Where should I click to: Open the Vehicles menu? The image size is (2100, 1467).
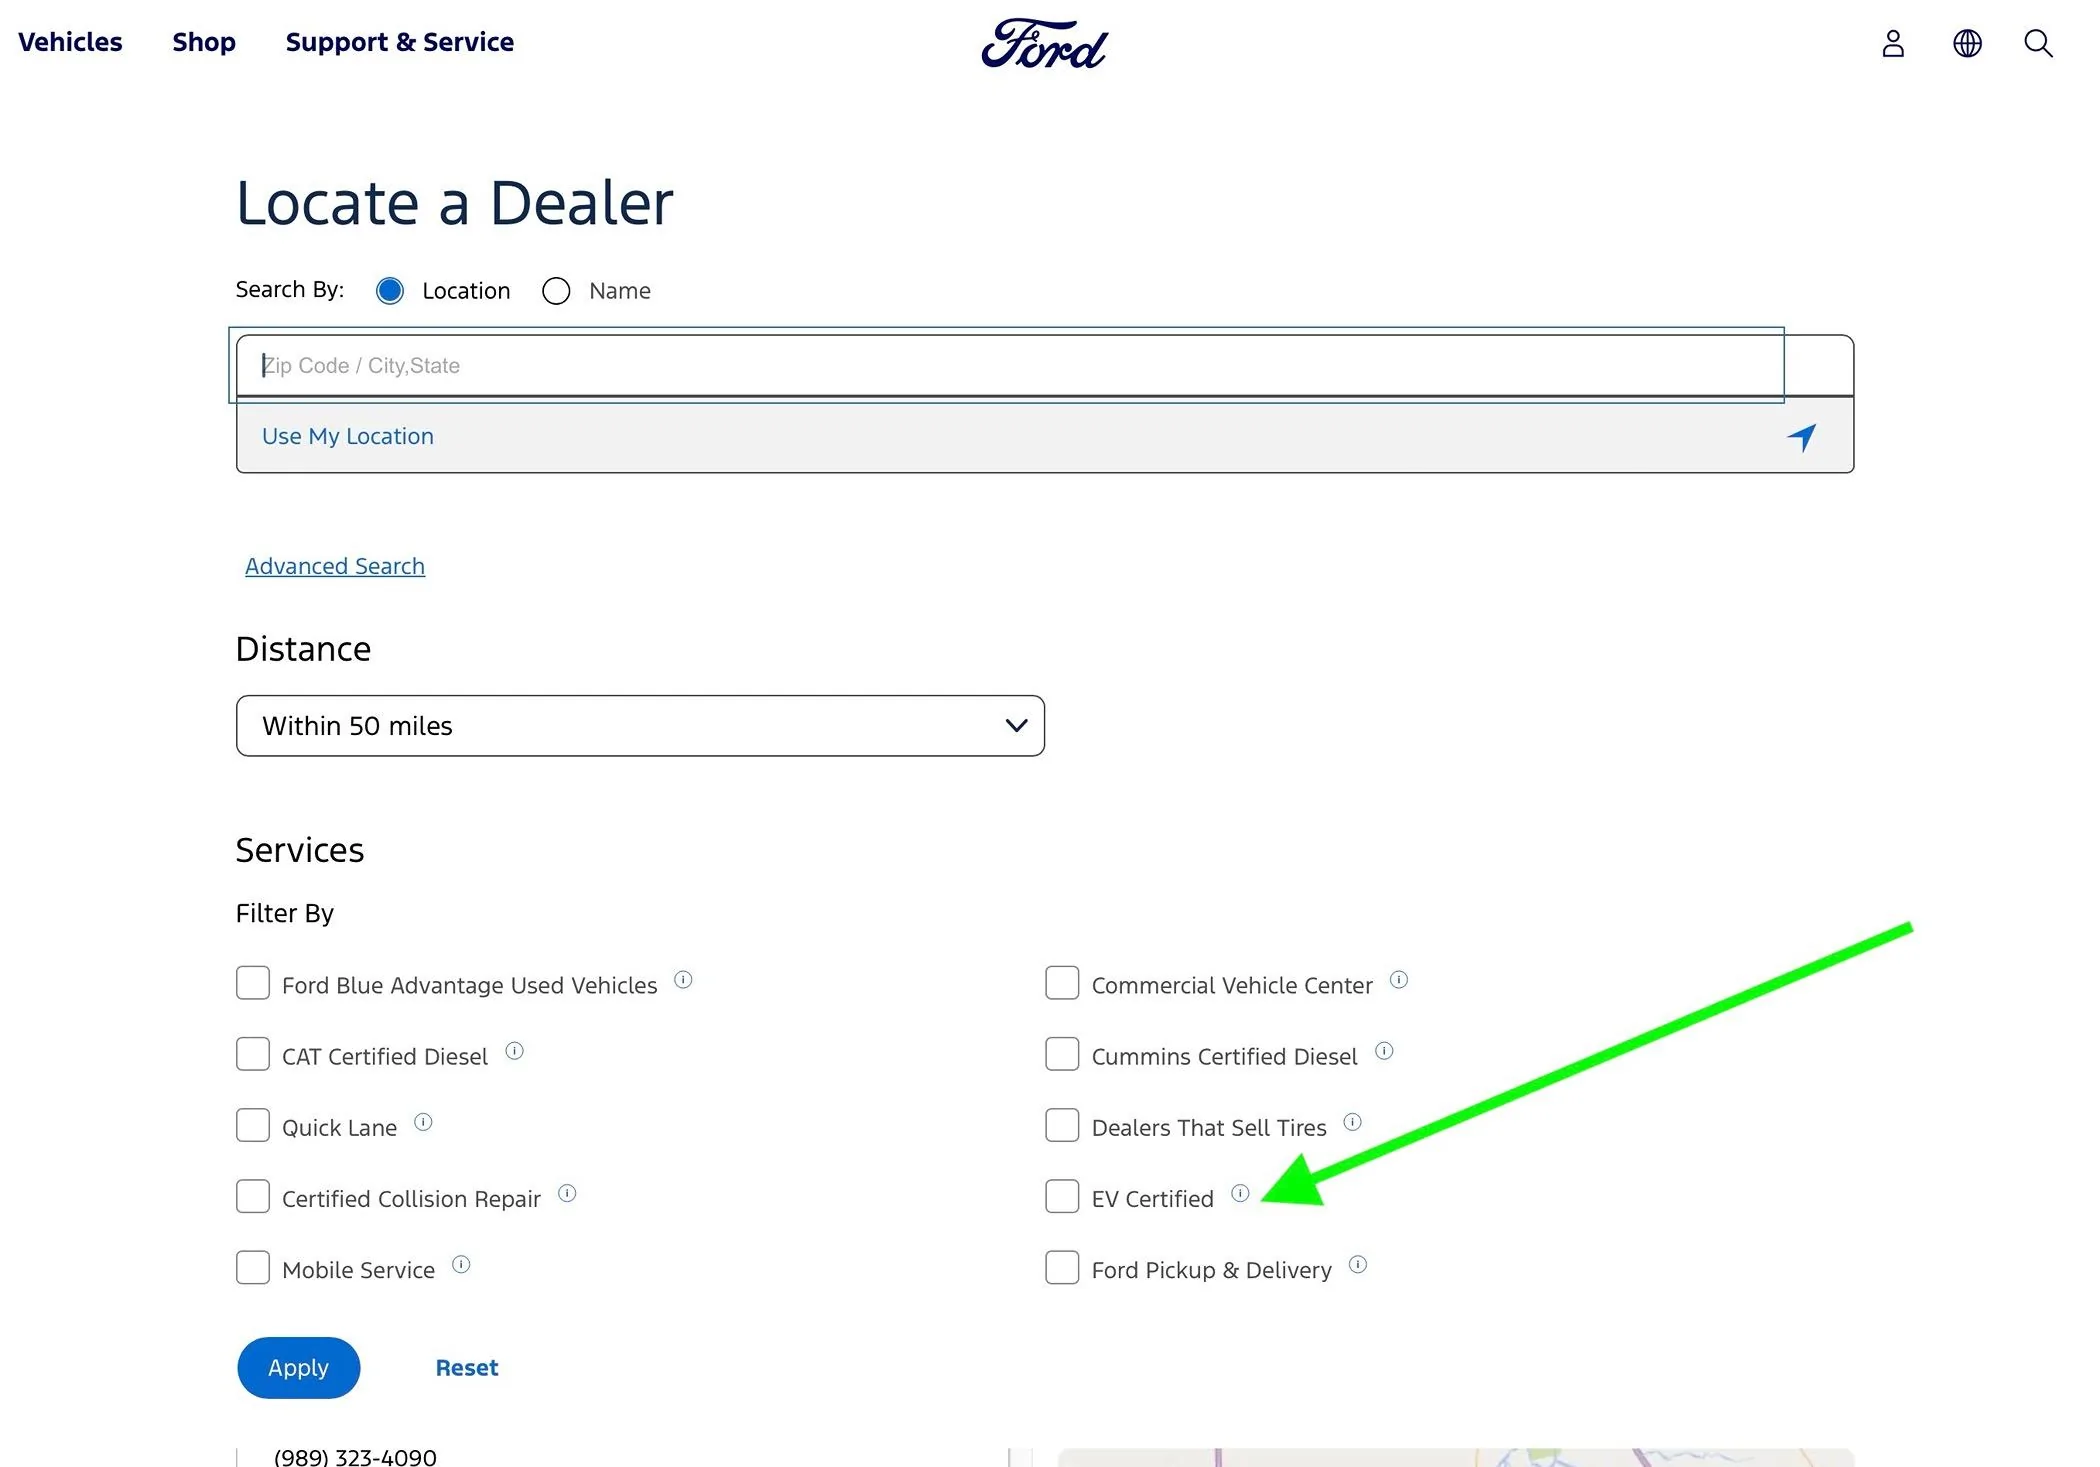tap(70, 42)
